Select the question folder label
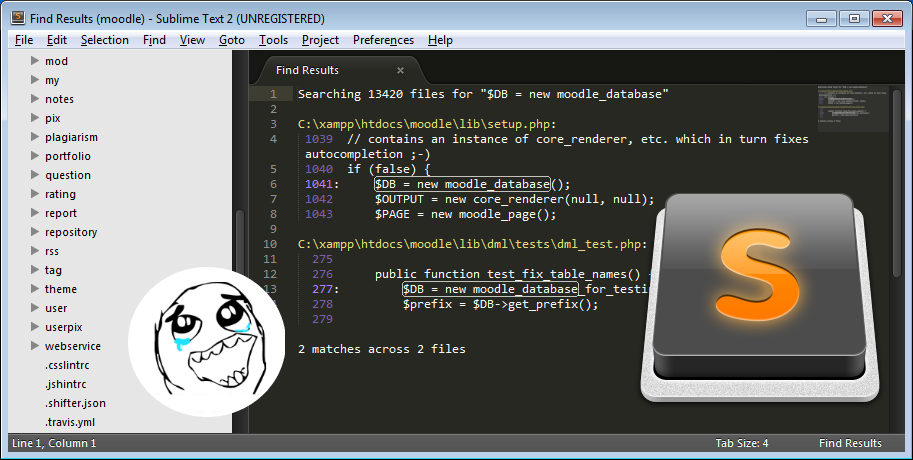This screenshot has height=460, width=913. (68, 175)
